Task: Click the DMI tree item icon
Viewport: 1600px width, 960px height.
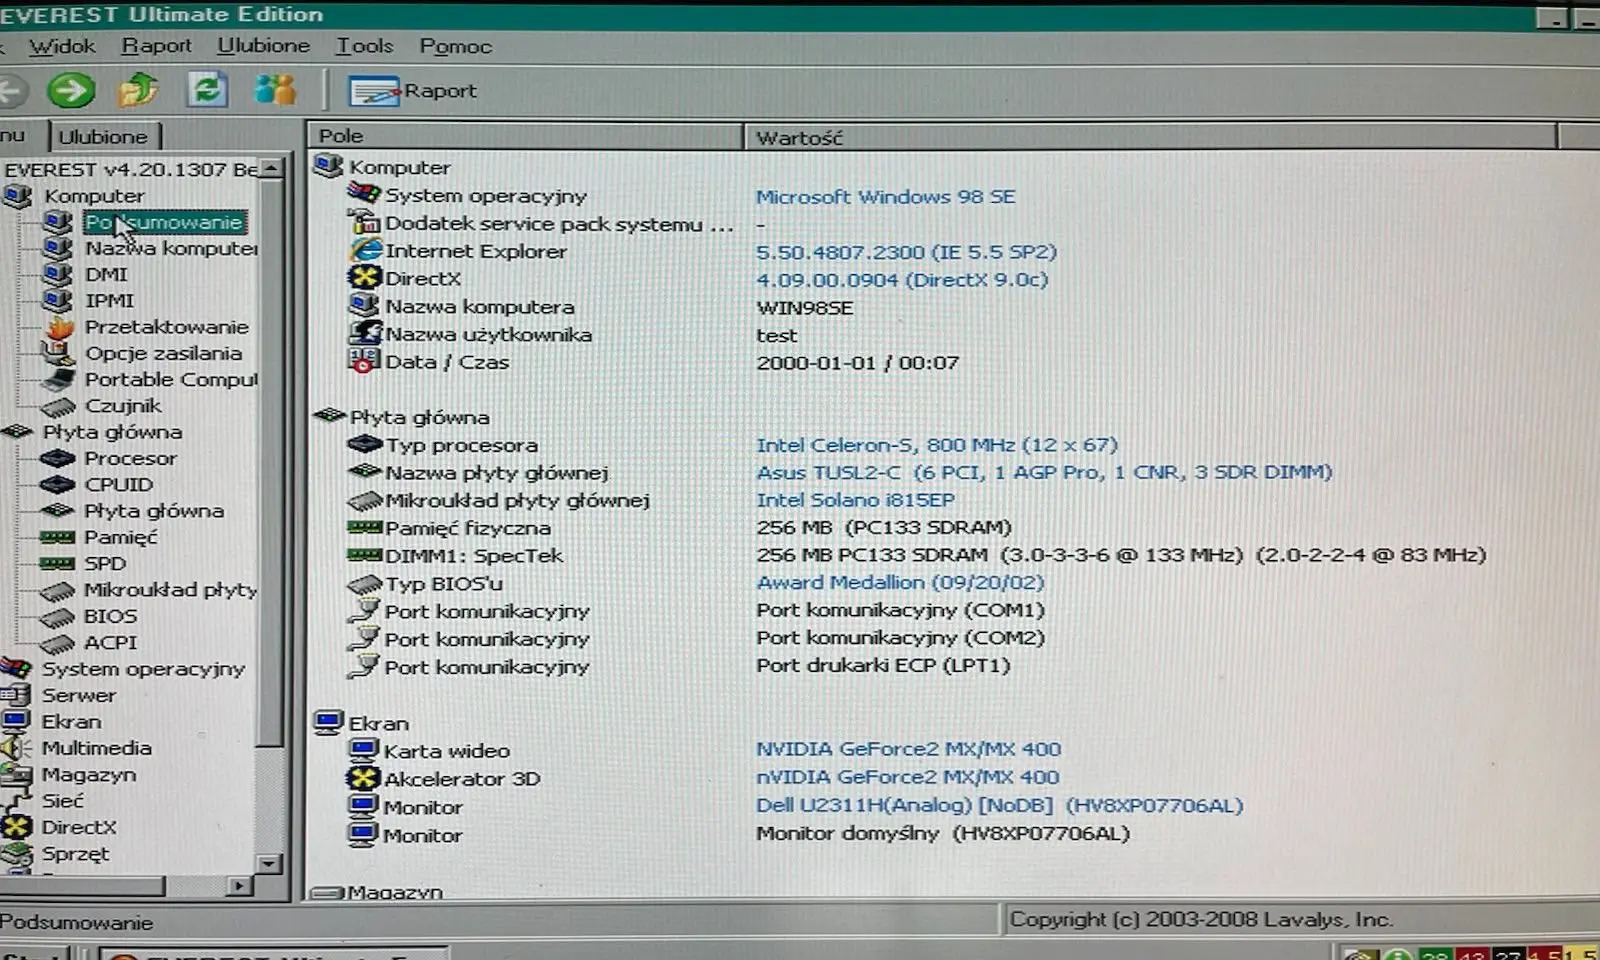Action: point(58,274)
